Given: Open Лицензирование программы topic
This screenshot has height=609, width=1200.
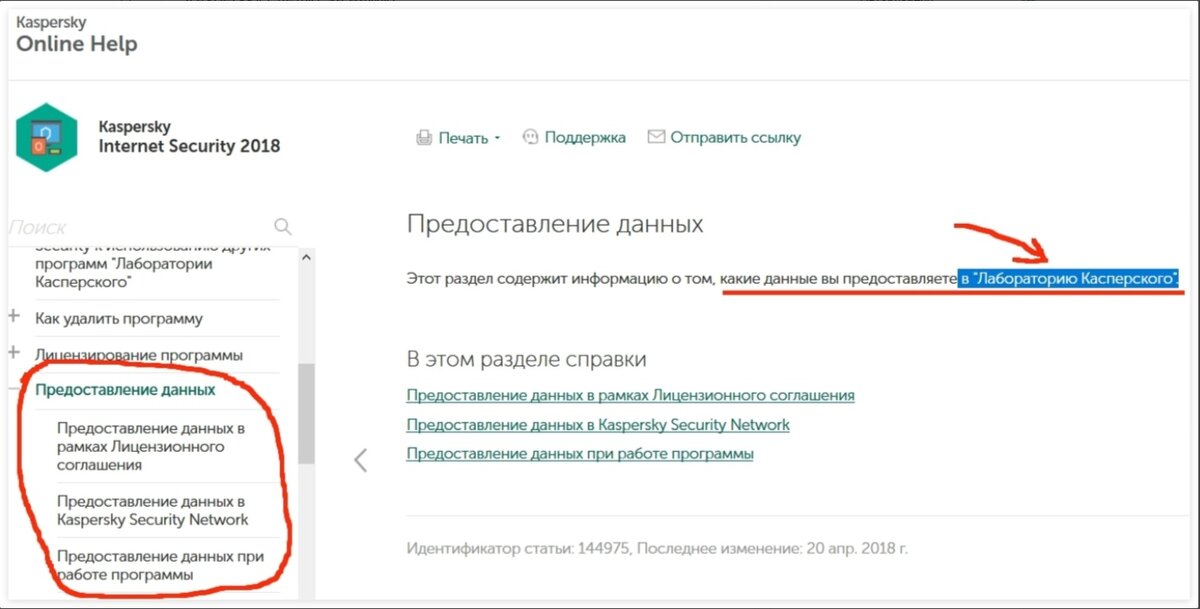Looking at the screenshot, I should [139, 355].
